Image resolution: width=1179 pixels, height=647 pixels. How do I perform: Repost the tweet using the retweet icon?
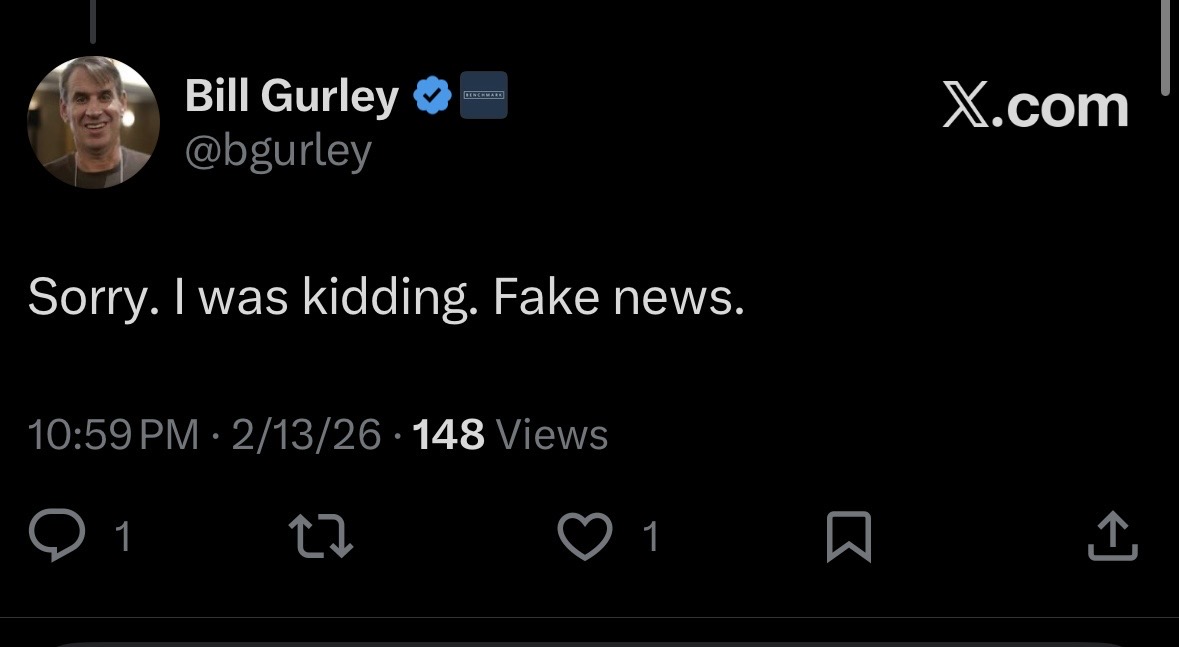coord(322,536)
